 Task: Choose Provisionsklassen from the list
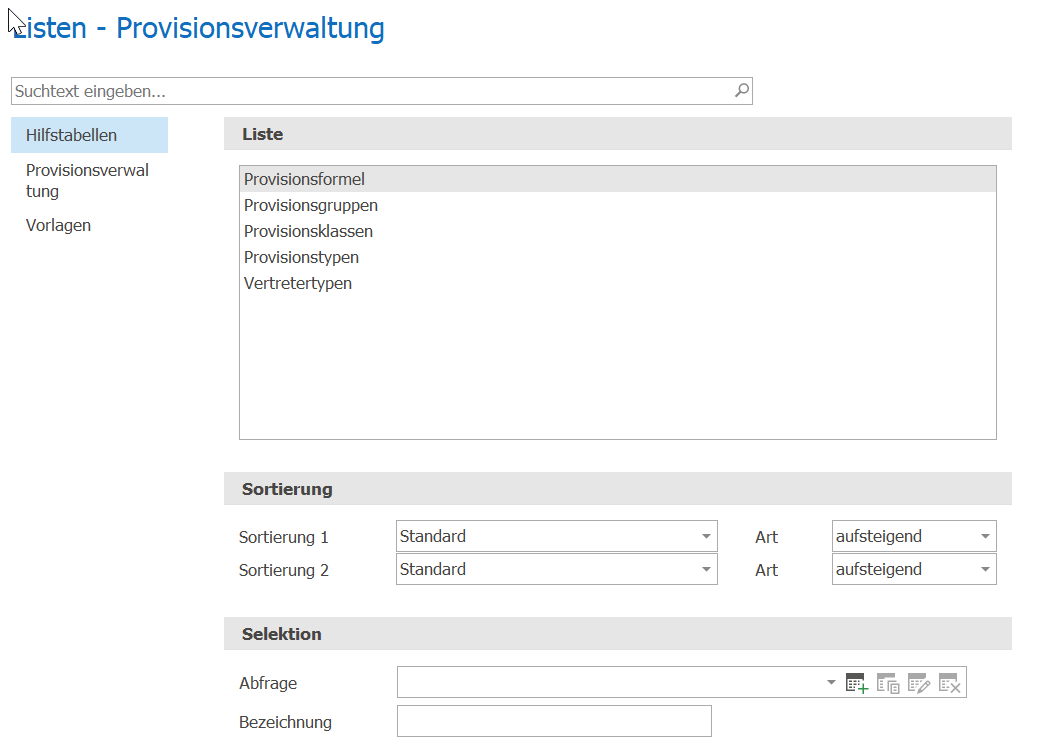coord(618,231)
